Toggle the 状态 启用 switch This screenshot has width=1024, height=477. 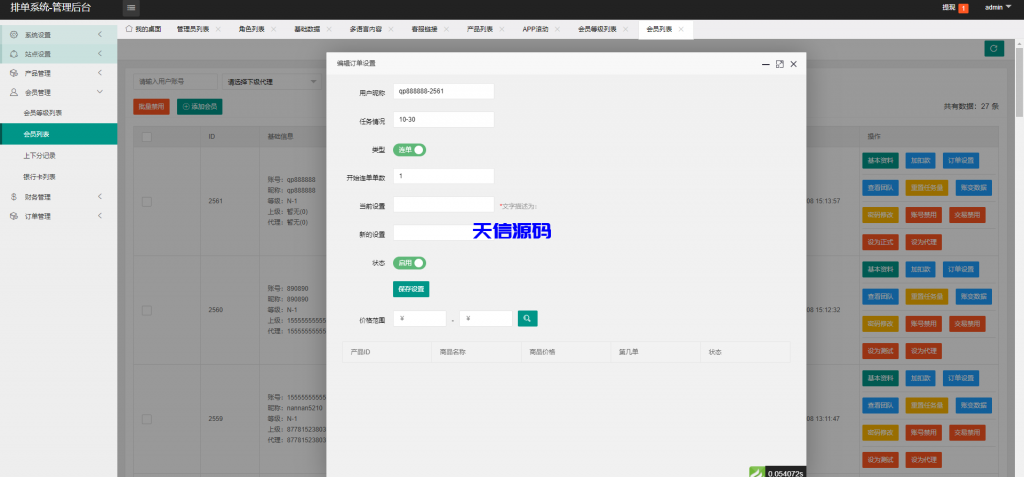409,263
